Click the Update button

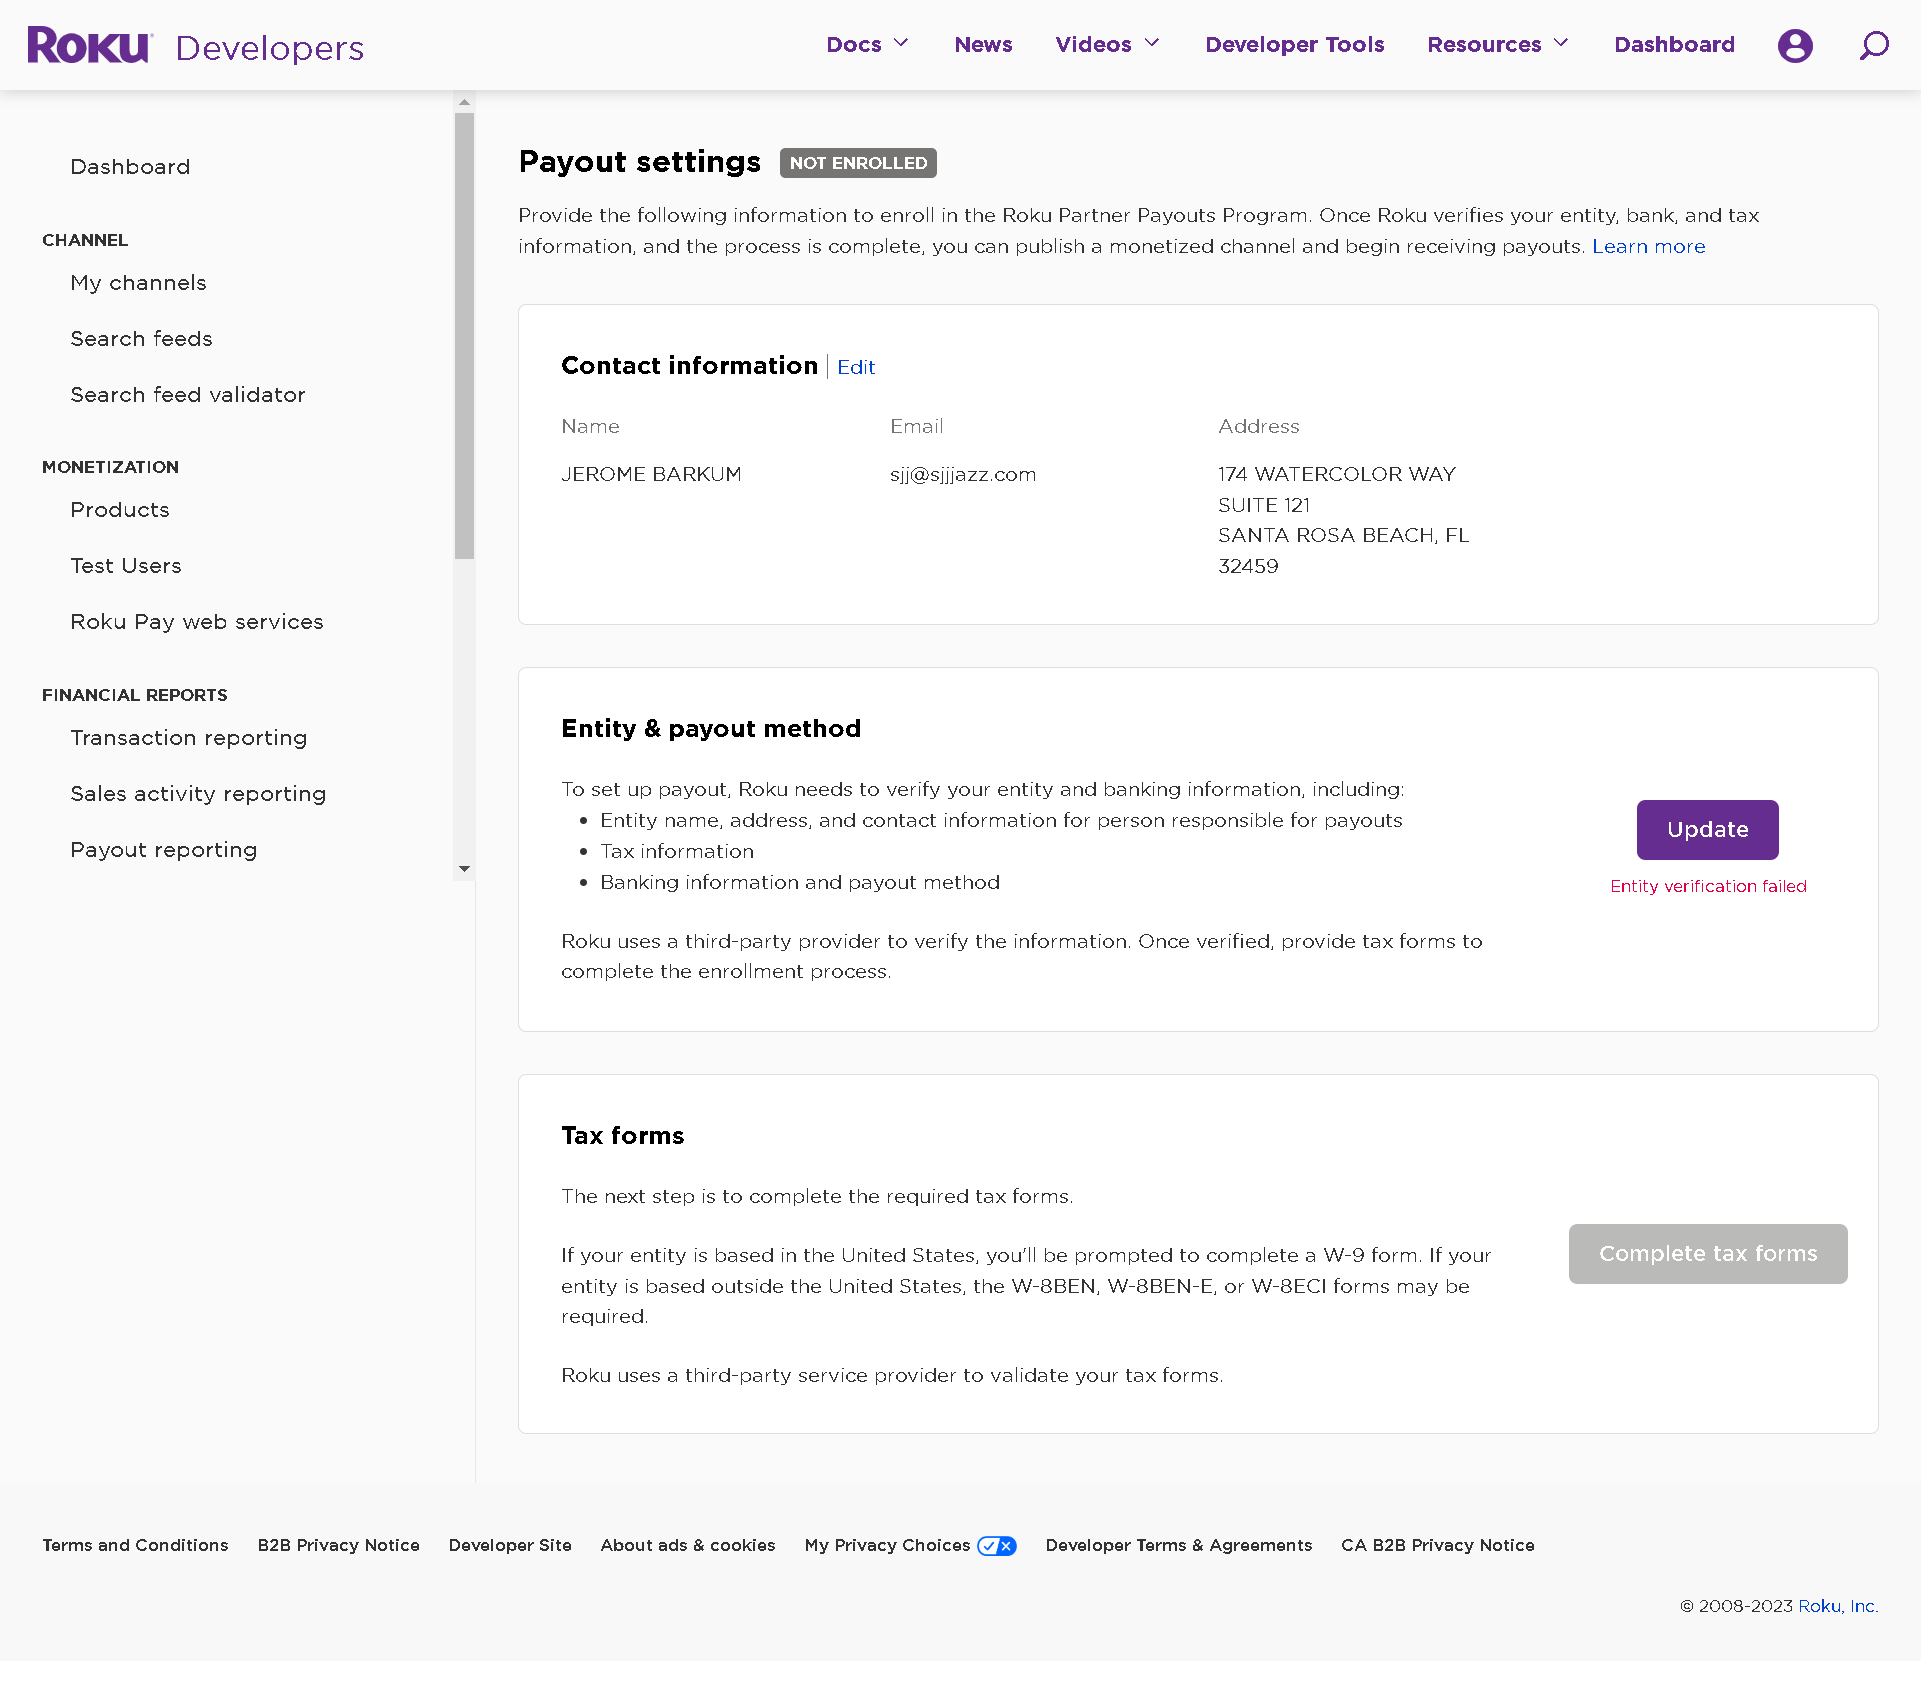[x=1707, y=830]
